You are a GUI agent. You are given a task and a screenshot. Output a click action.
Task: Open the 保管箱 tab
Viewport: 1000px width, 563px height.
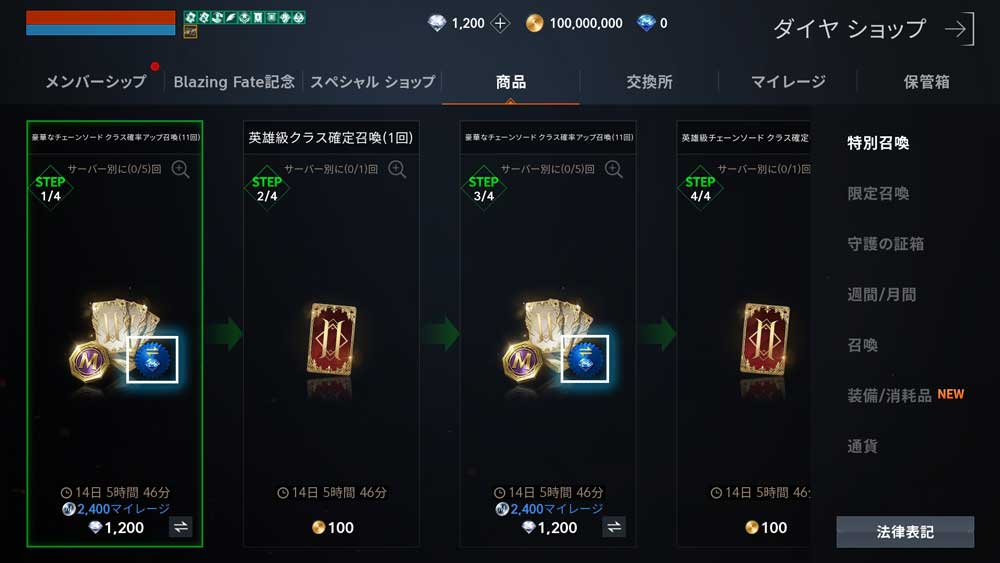926,82
